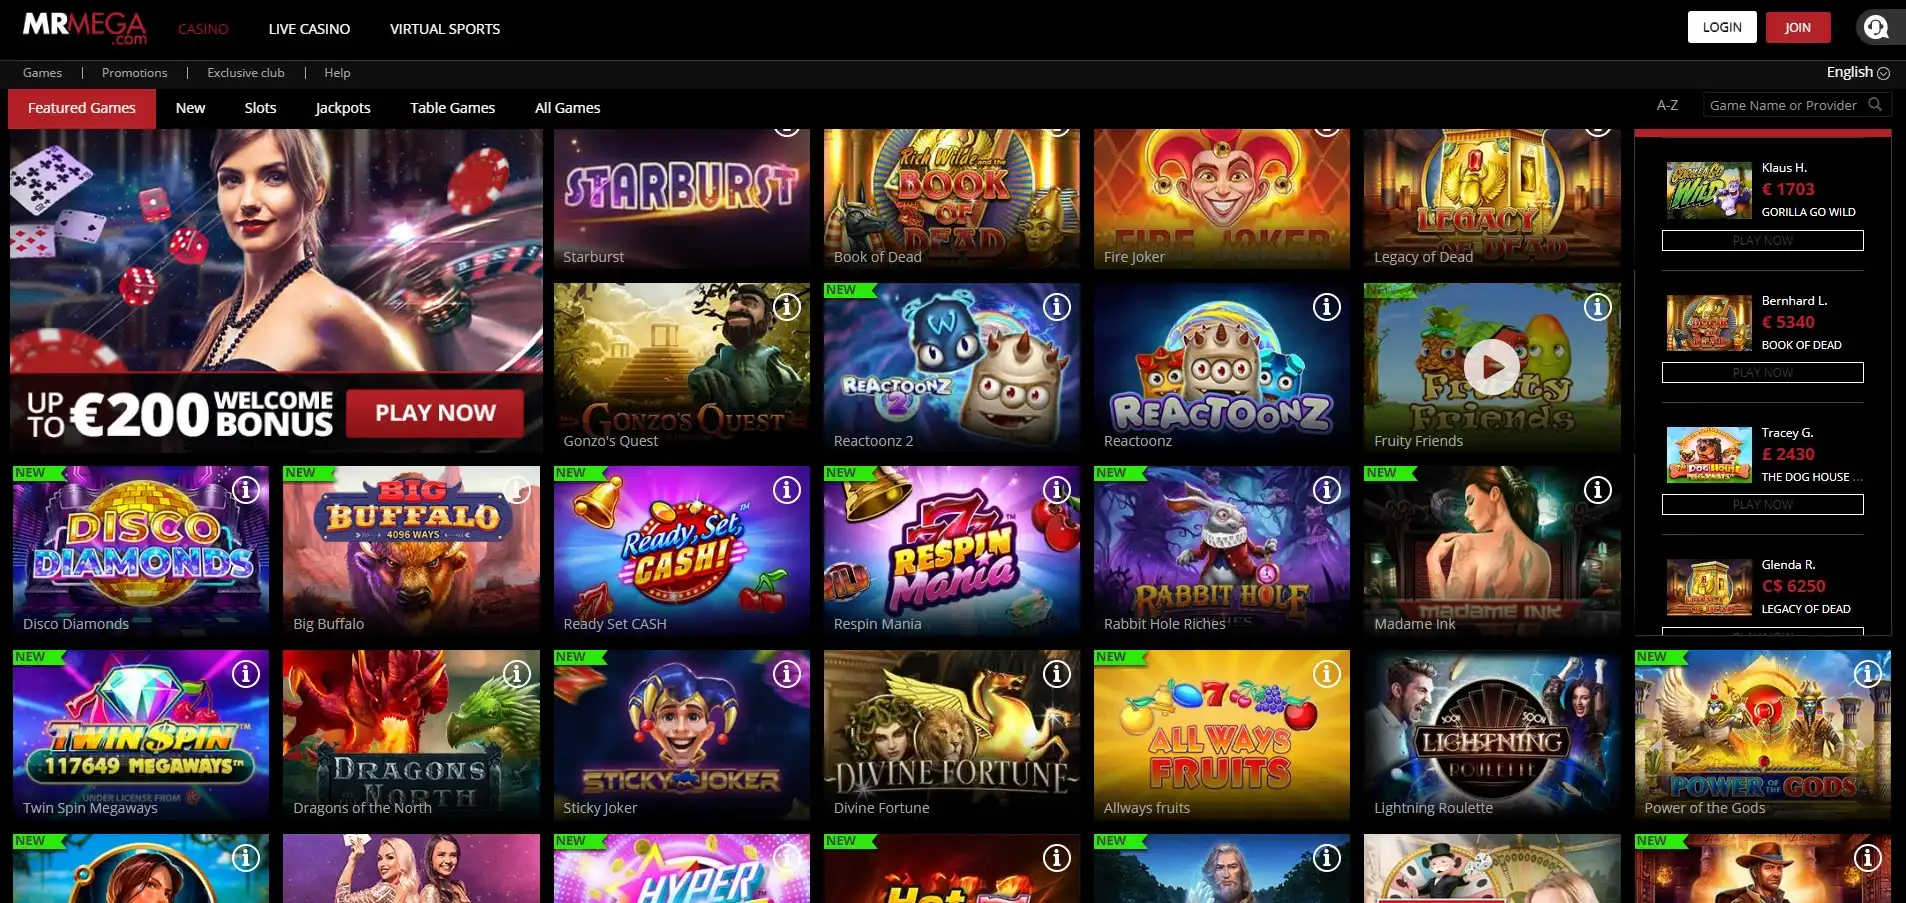Click the search magnifier icon
The height and width of the screenshot is (903, 1906).
pyautogui.click(x=1875, y=105)
